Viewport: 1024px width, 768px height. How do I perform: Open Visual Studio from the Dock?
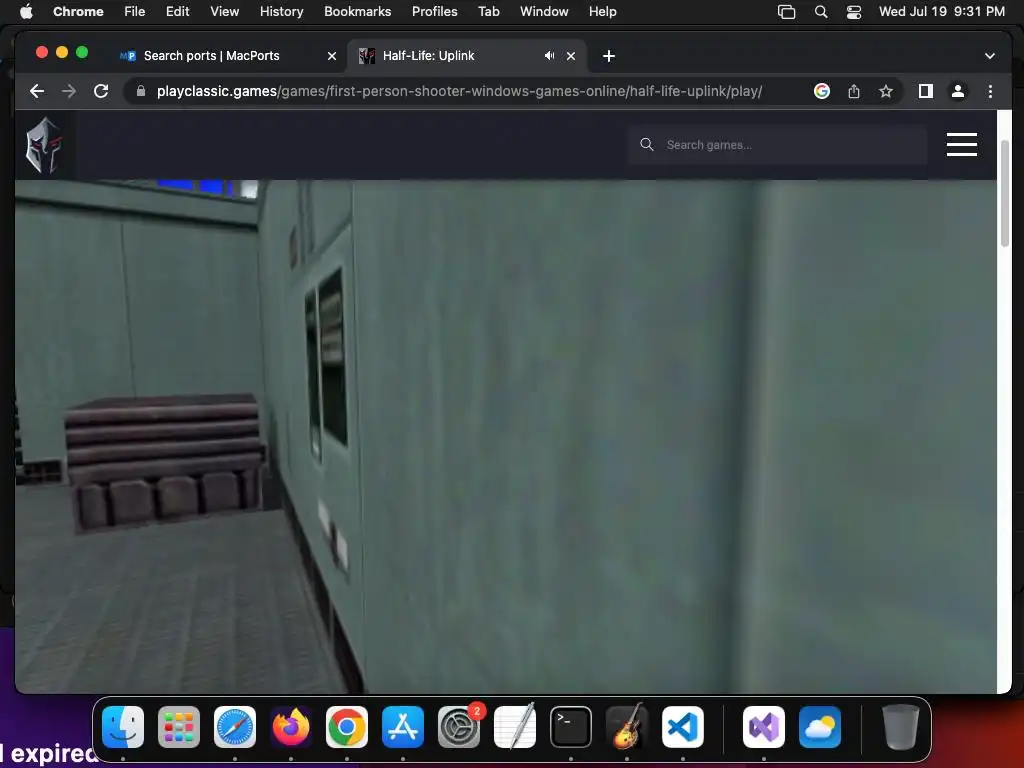click(x=764, y=727)
